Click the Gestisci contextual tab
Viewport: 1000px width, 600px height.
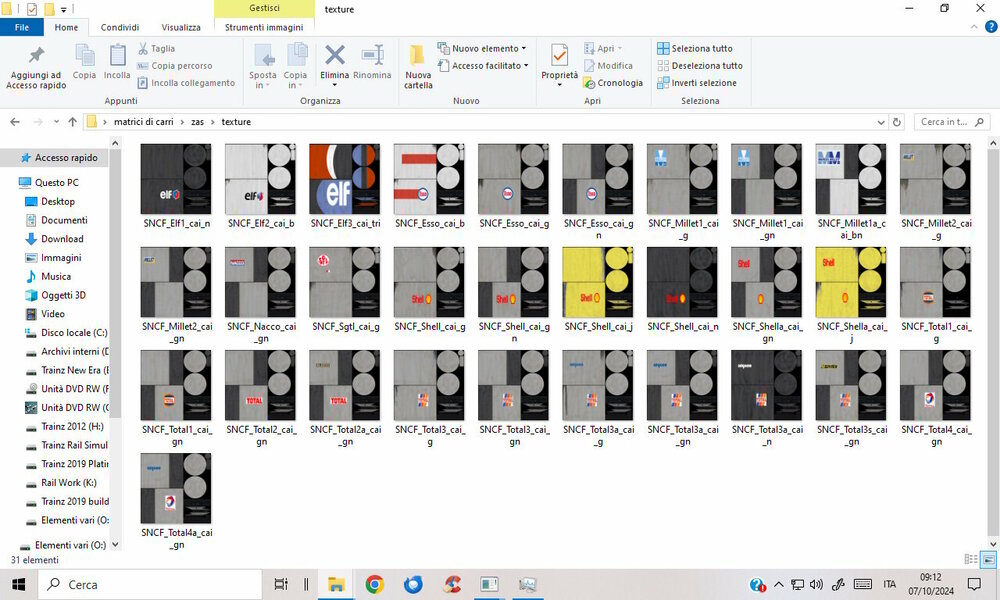click(x=265, y=8)
